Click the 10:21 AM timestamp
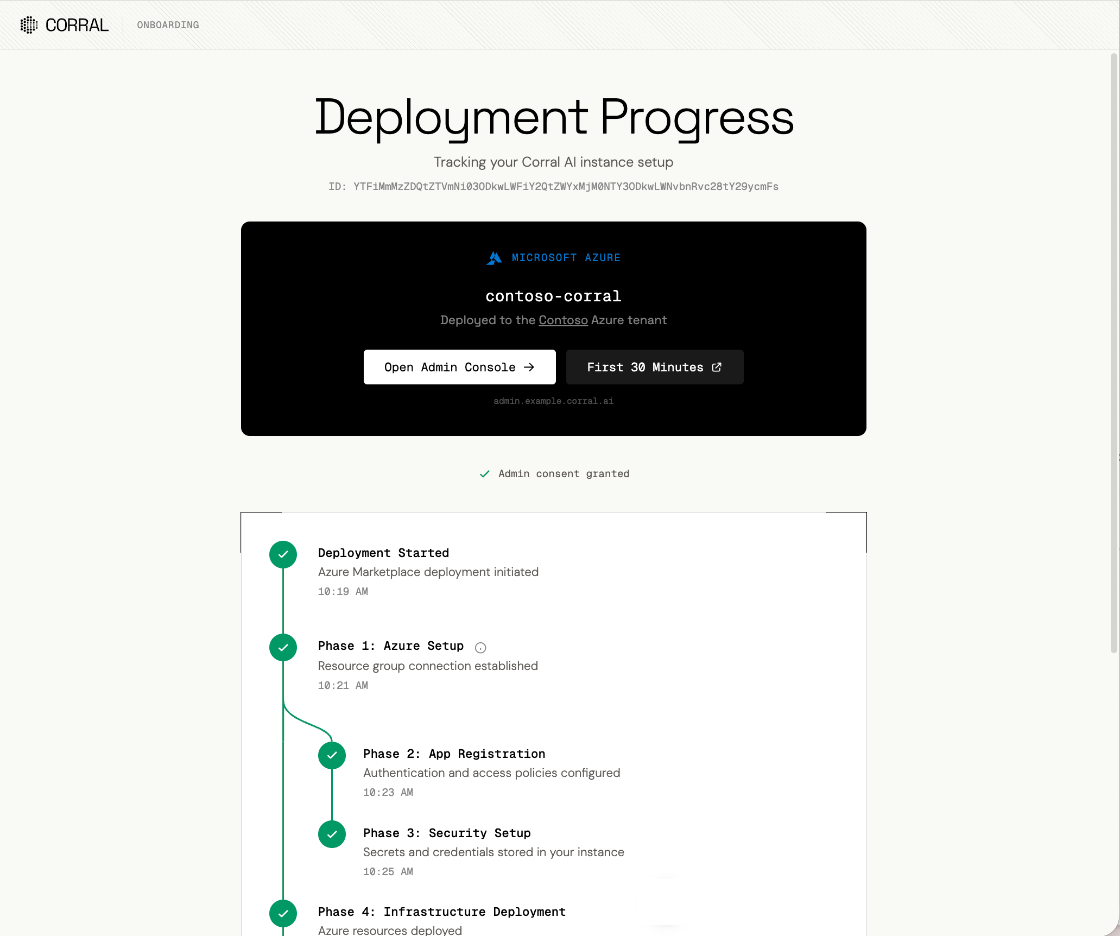Screen dimensions: 1120x936 pyautogui.click(x=343, y=686)
